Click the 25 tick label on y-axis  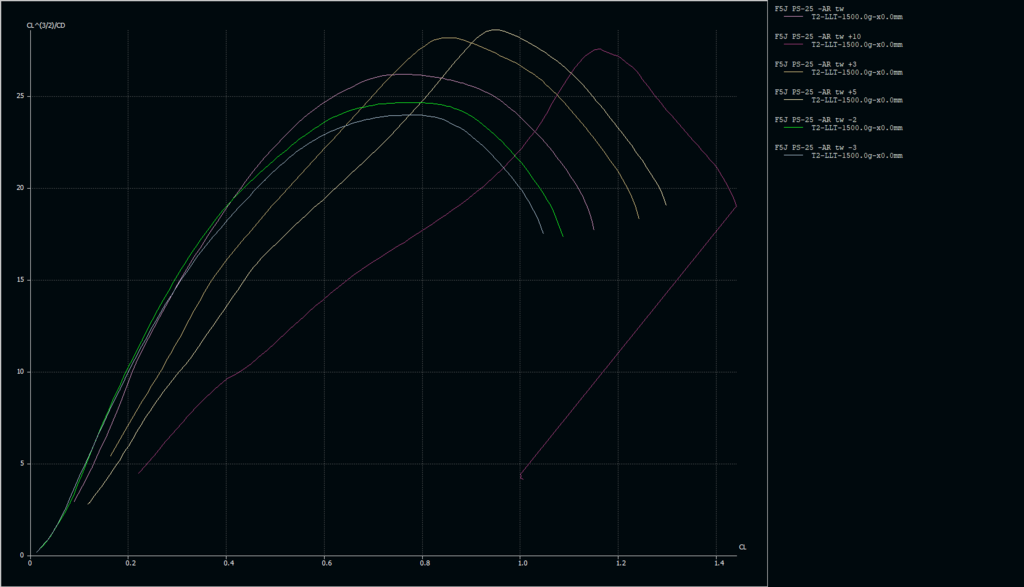pos(21,97)
